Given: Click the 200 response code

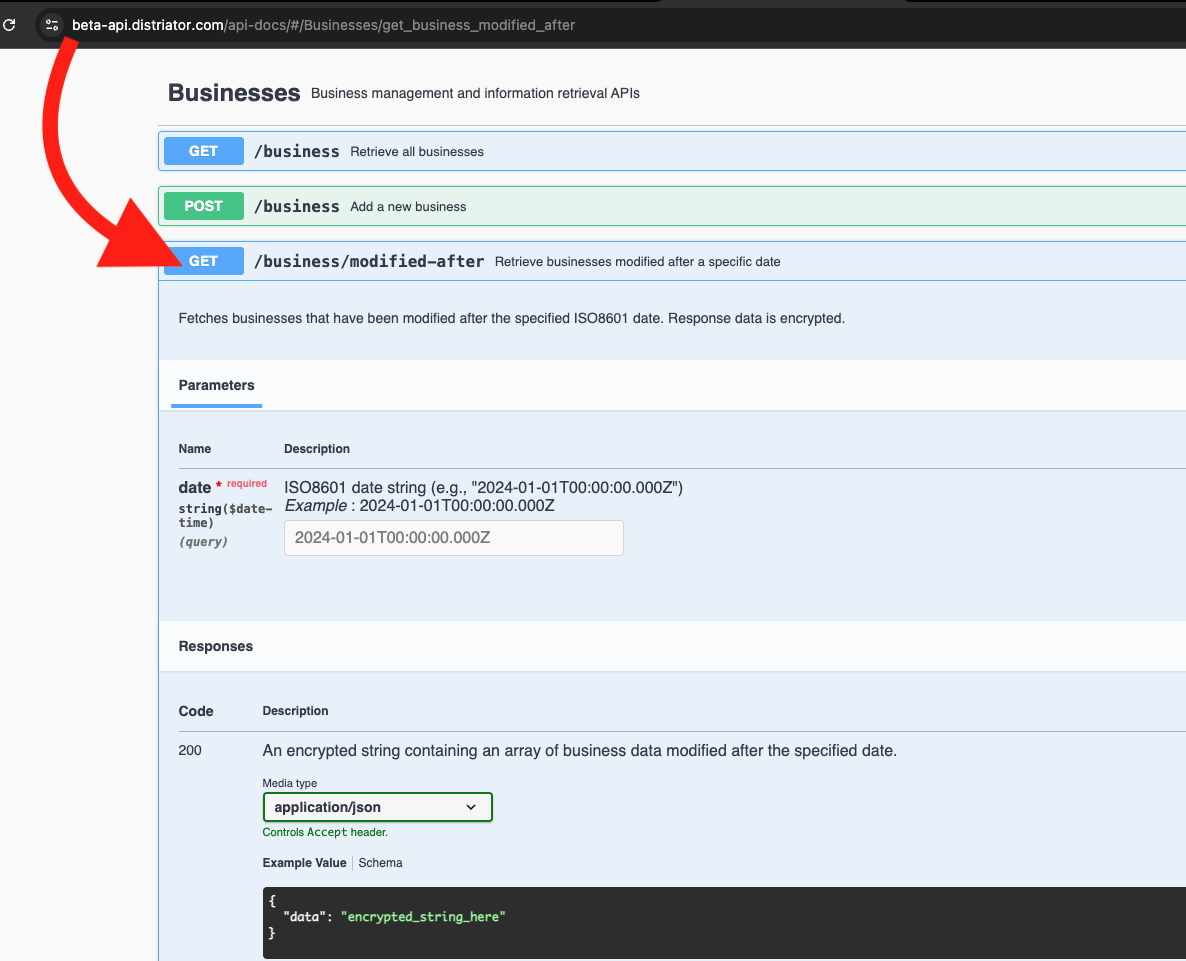Looking at the screenshot, I should (190, 750).
